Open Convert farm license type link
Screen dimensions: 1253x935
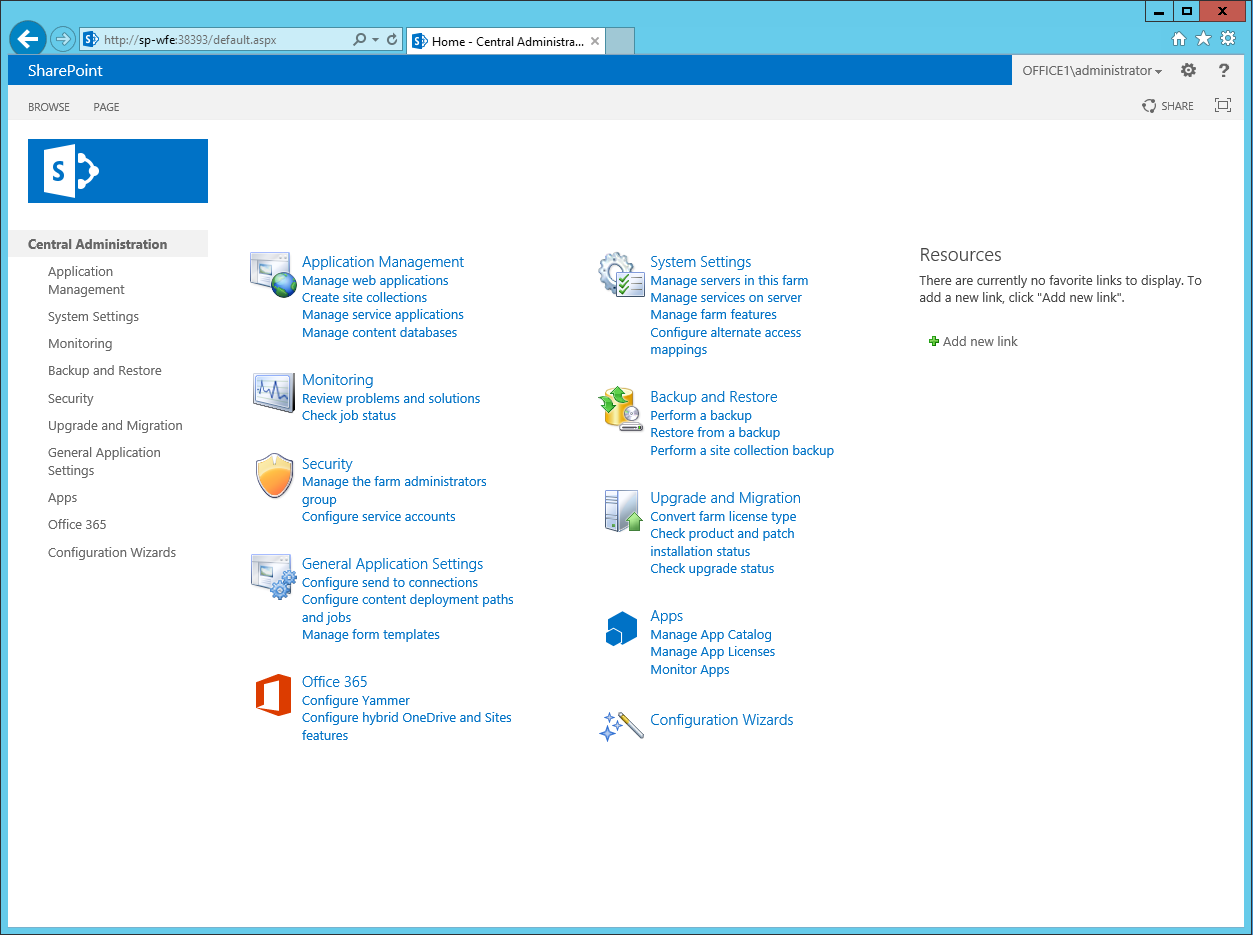click(x=723, y=517)
